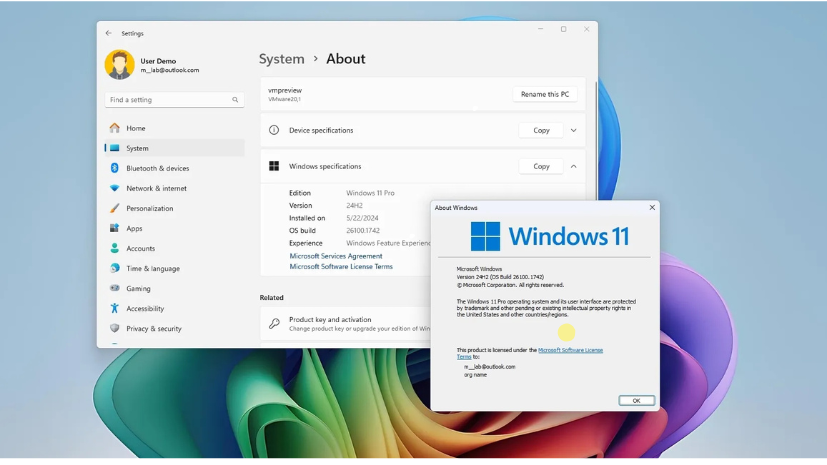Click the Personalization paintbrush icon
The width and height of the screenshot is (827, 465).
pyautogui.click(x=115, y=208)
